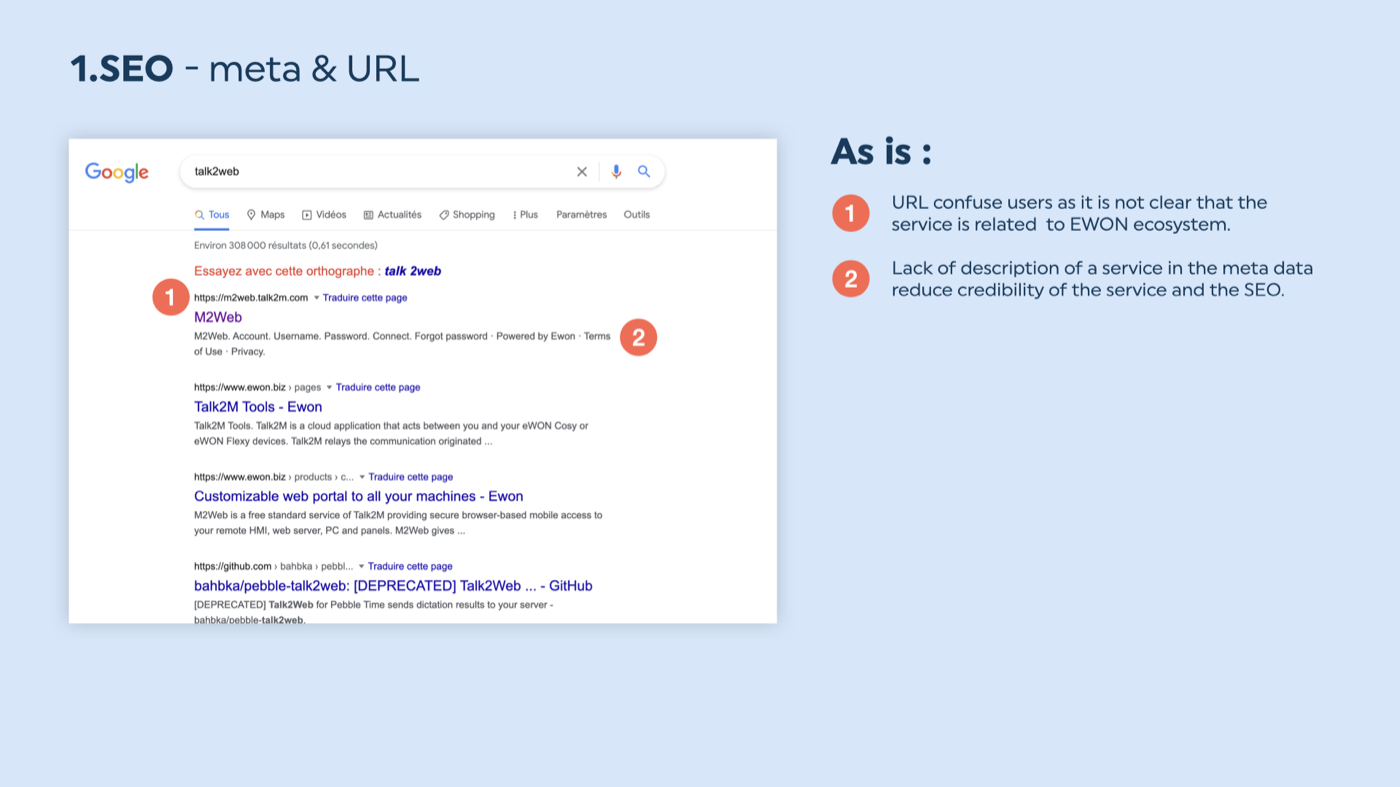
Task: Switch to the Vidéos tab
Action: pos(324,215)
